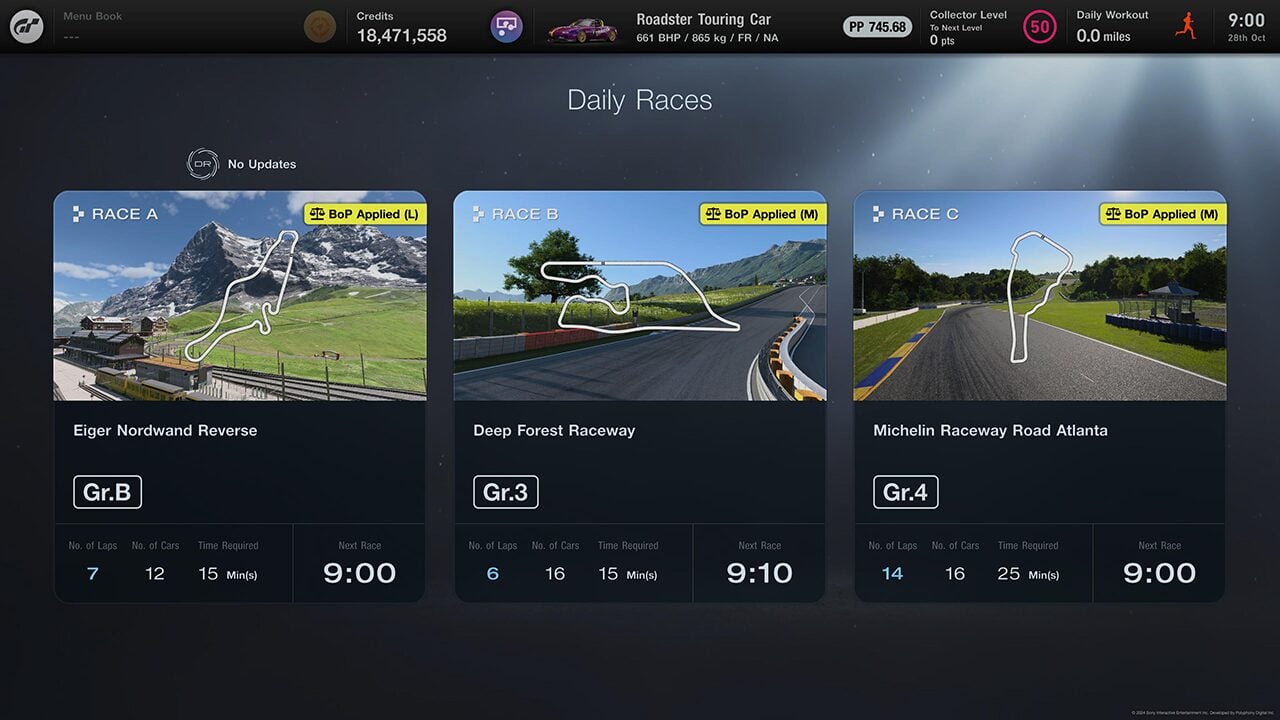Click the Gran Turismo logo icon
Screen dimensions: 1280x720
point(27,27)
